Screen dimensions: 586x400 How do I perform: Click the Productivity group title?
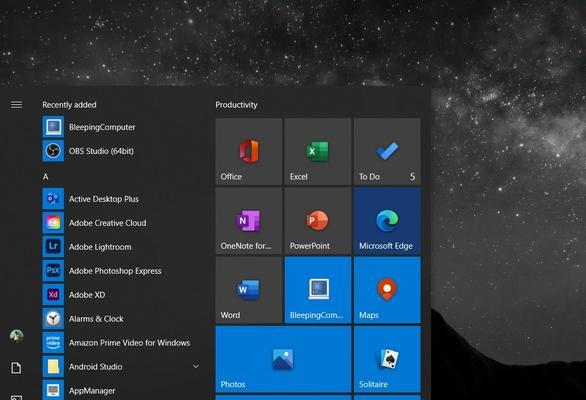point(236,105)
